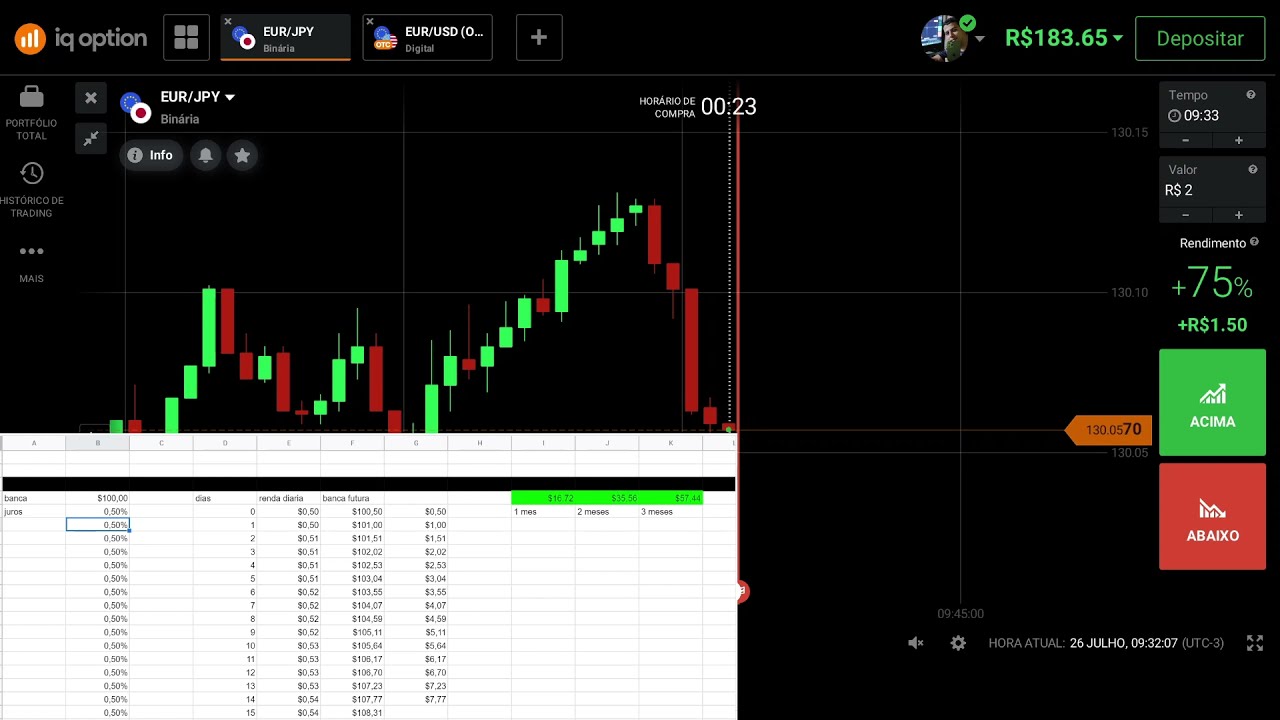Screen dimensions: 1280x720
Task: Click the 130.0570 current price tag
Action: (1108, 430)
